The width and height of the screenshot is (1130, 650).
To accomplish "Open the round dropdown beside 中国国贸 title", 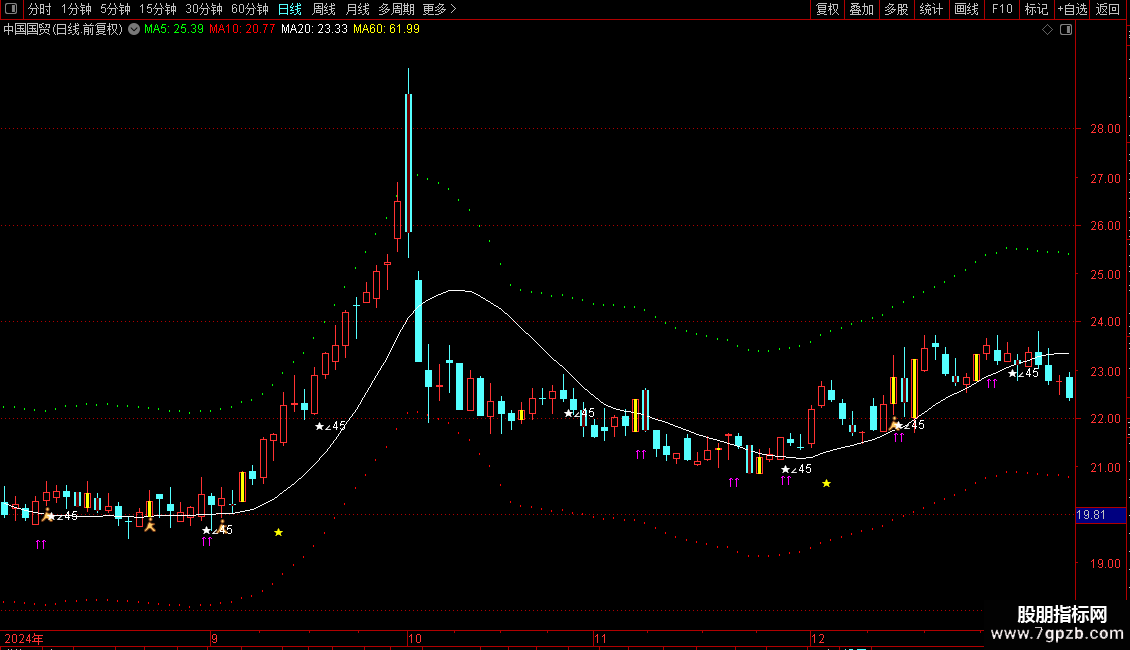I will pos(134,30).
